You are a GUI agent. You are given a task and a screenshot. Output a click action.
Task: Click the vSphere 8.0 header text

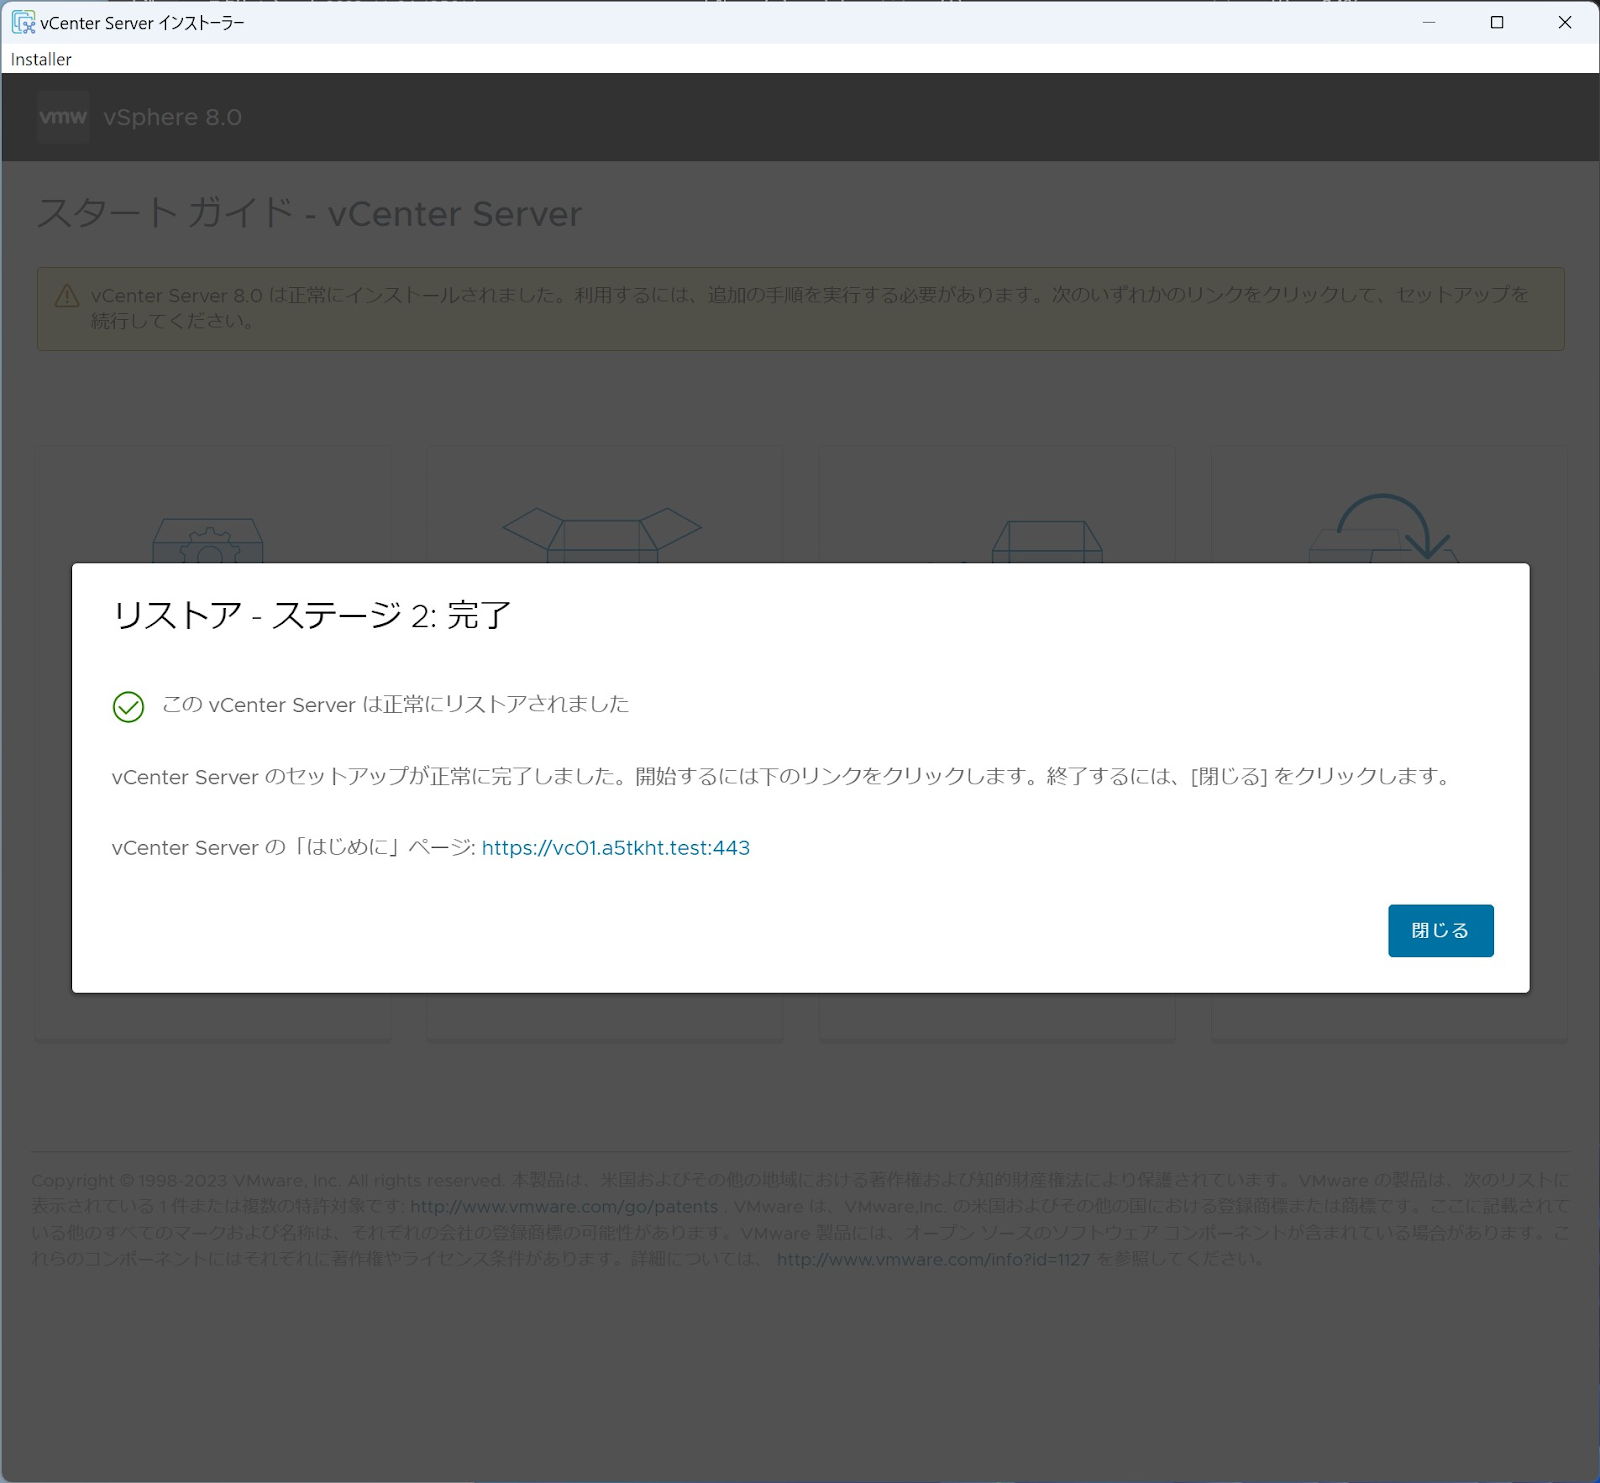[173, 117]
